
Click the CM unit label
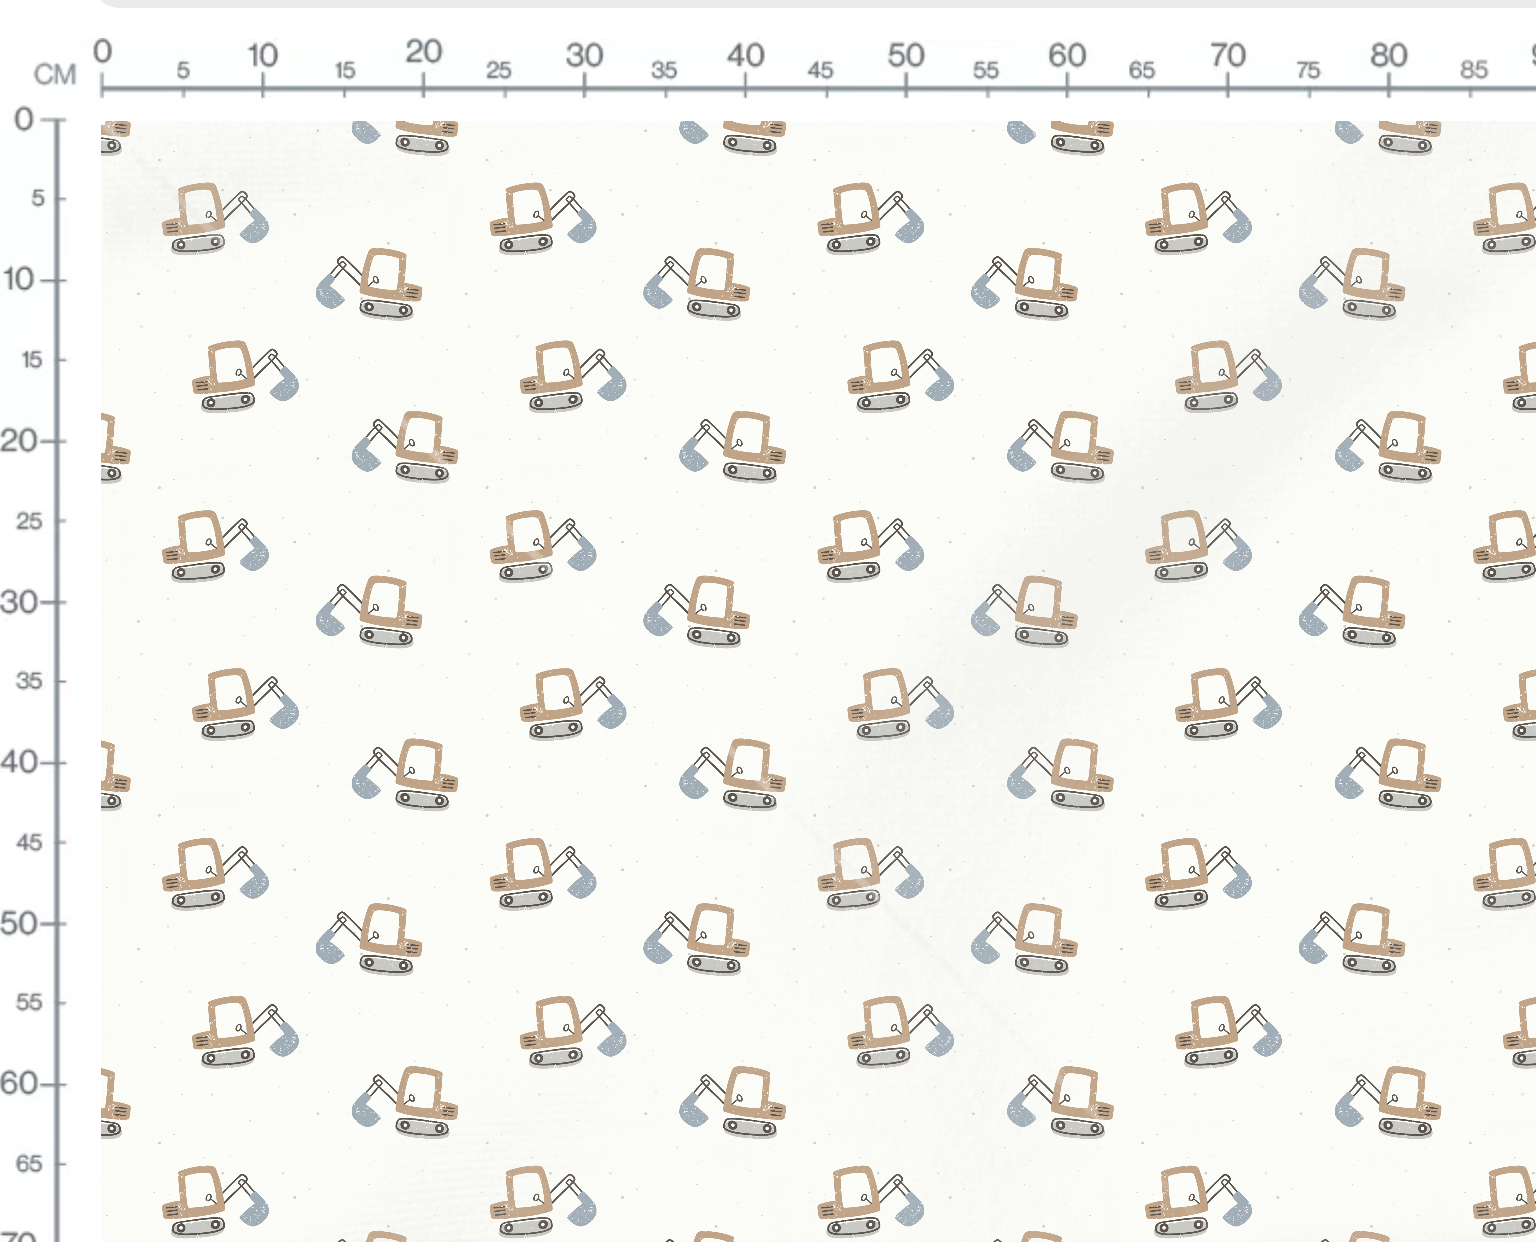pos(55,74)
